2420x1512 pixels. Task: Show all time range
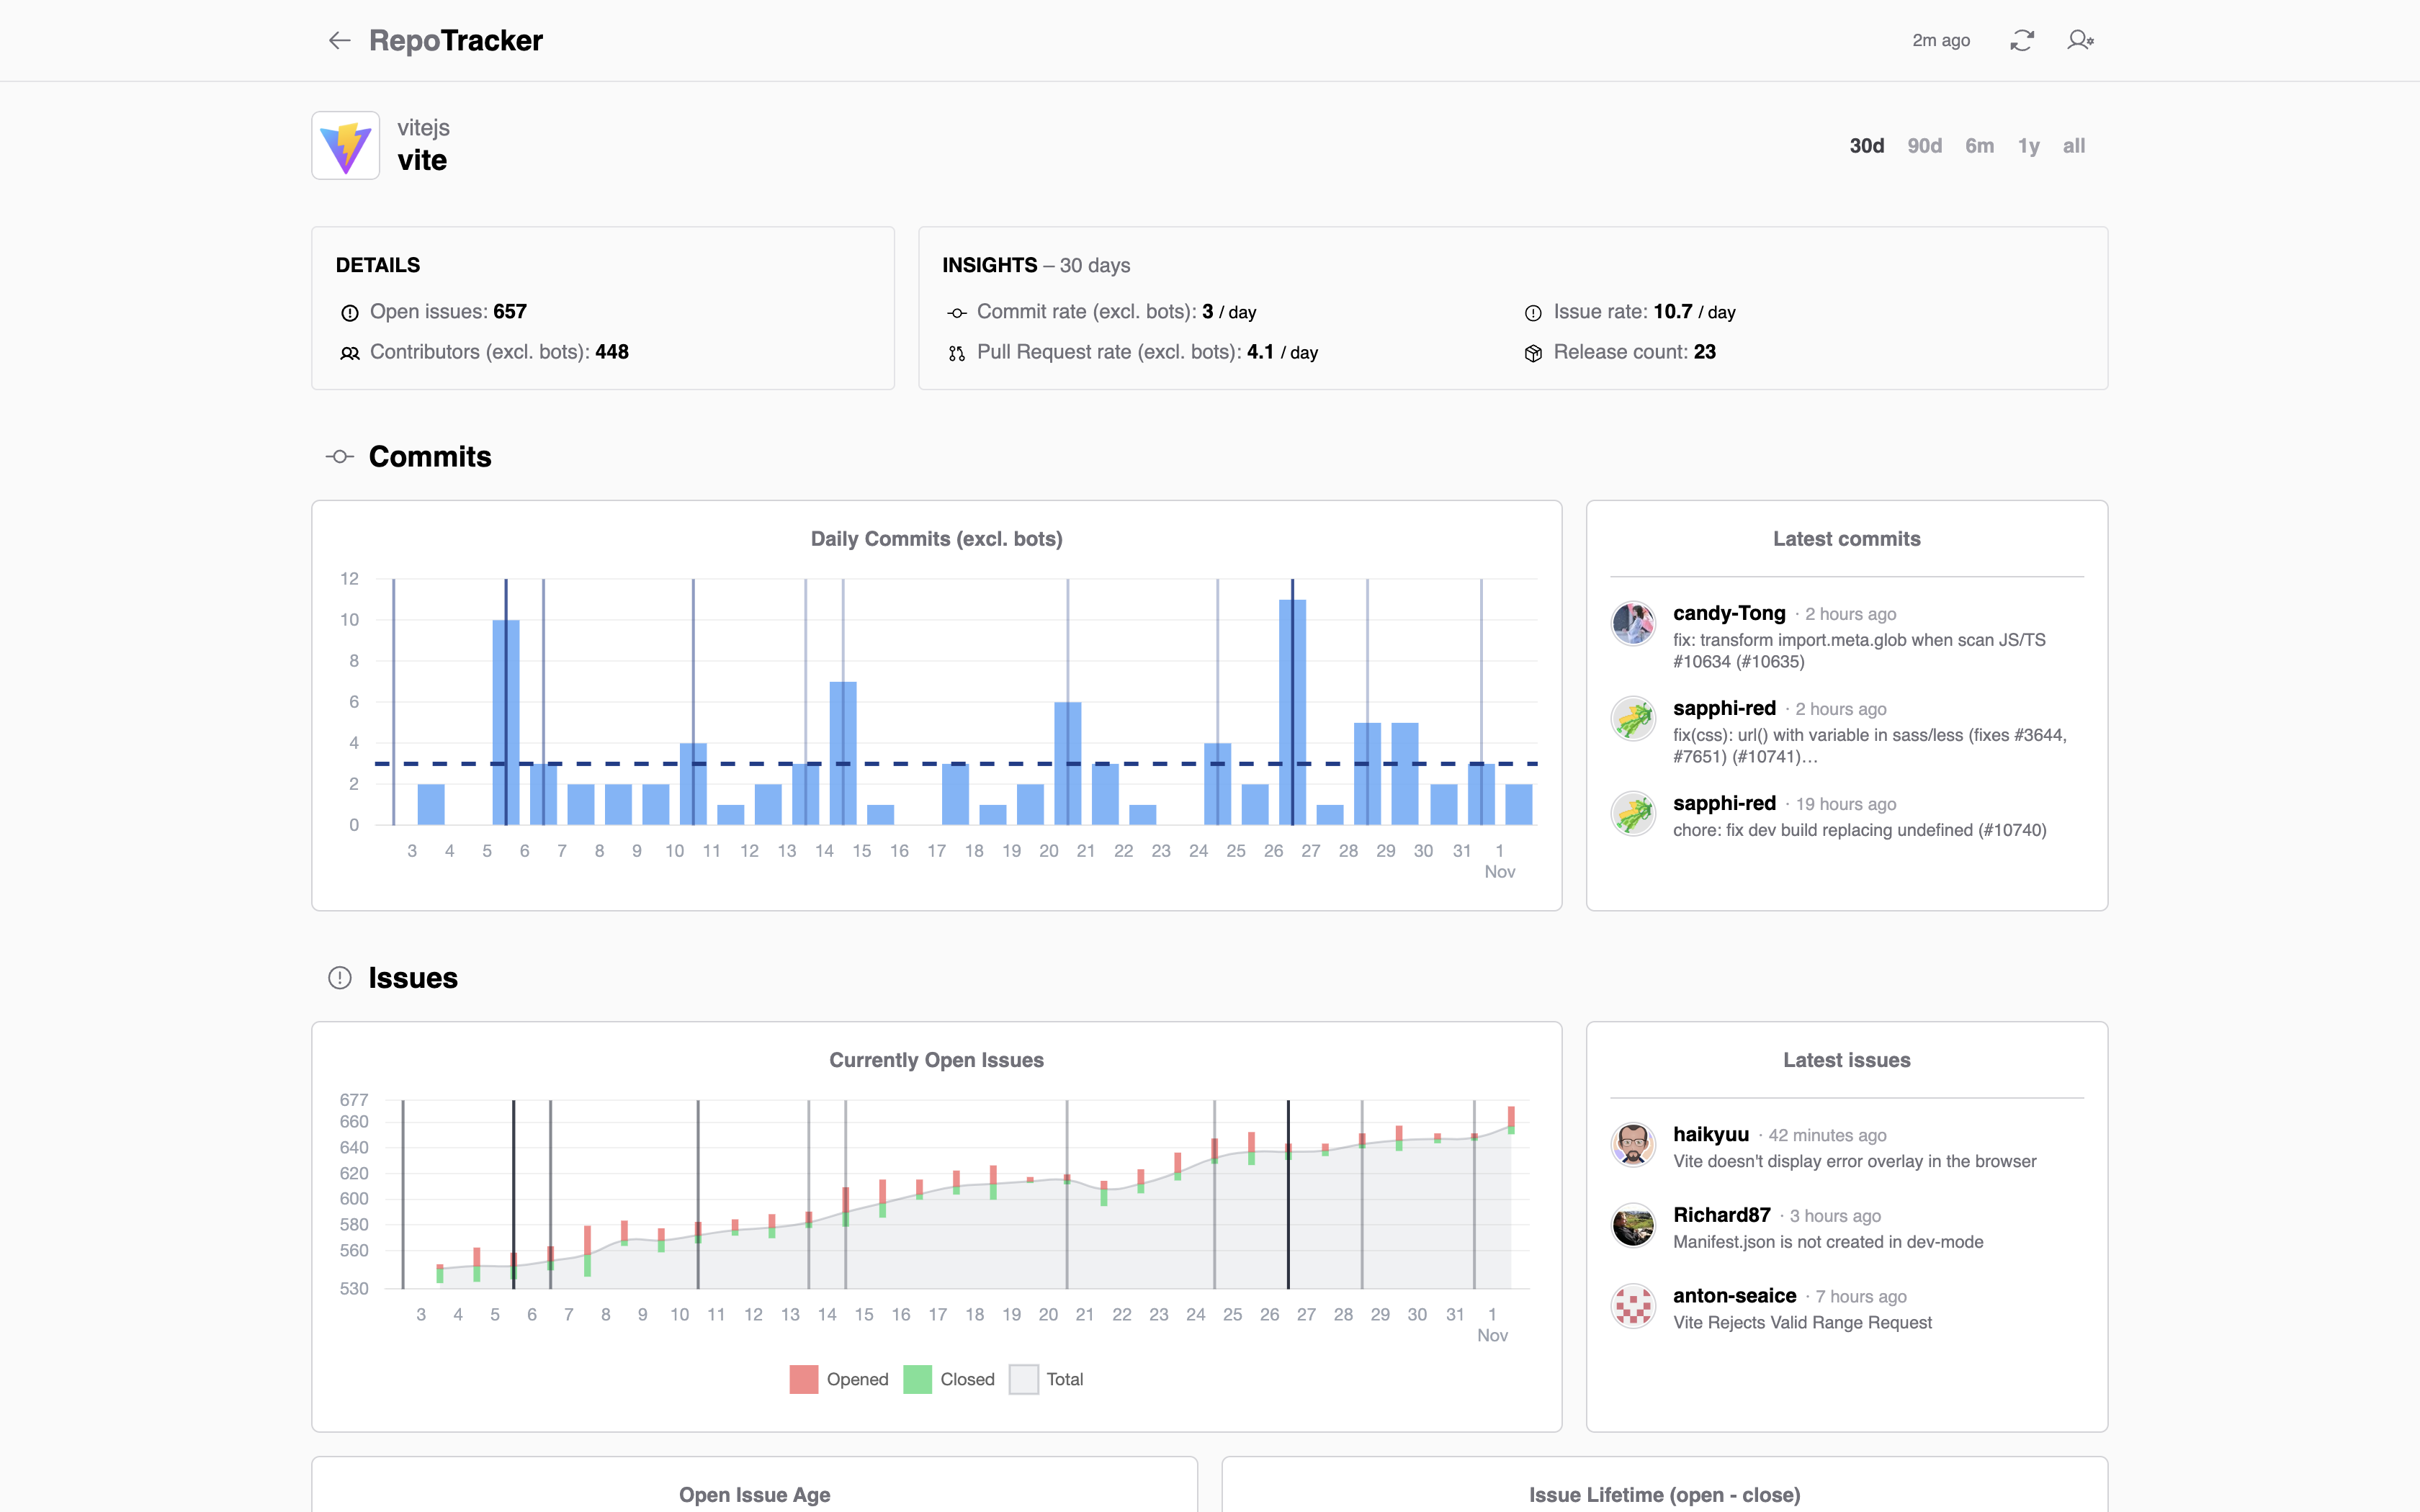coord(2074,146)
